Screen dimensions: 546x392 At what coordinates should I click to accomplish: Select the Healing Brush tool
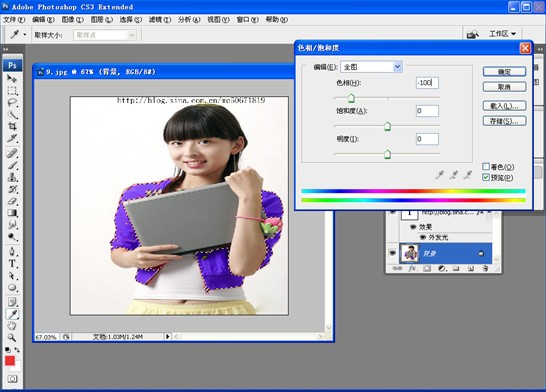click(12, 153)
